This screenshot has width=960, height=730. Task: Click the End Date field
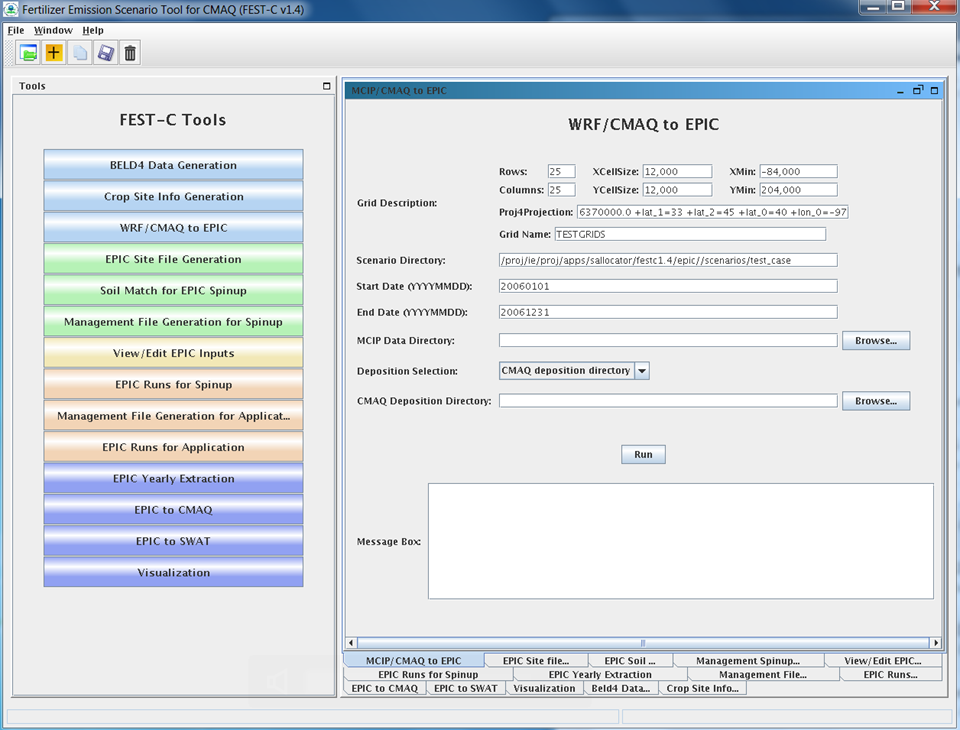click(x=668, y=312)
